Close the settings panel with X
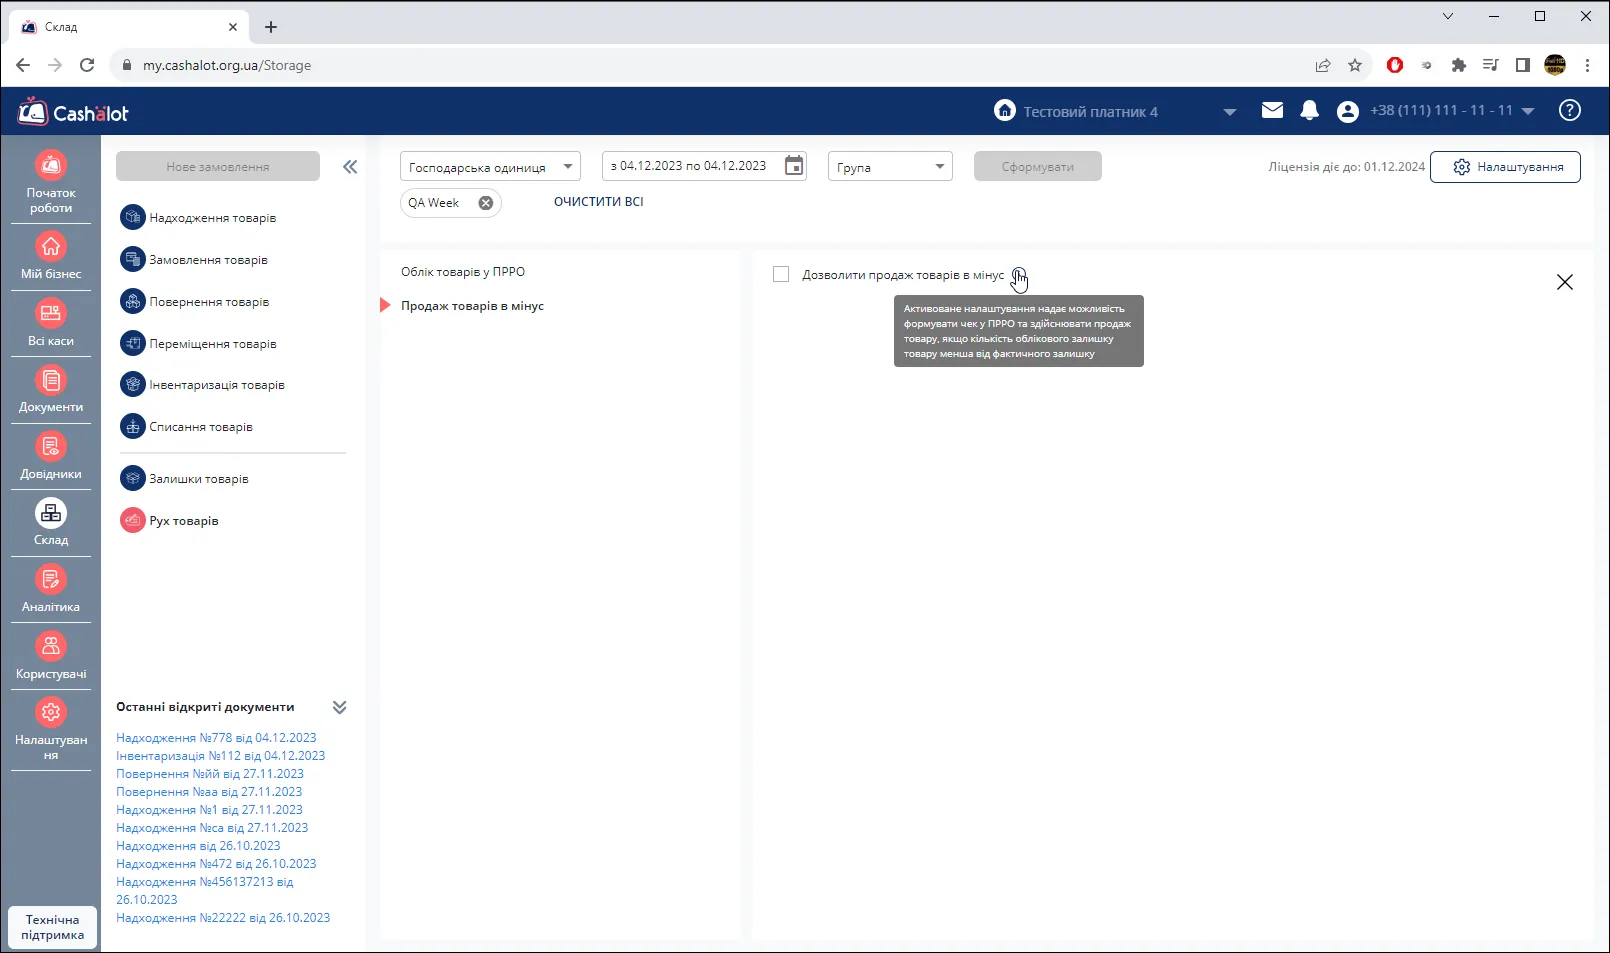 pyautogui.click(x=1565, y=282)
